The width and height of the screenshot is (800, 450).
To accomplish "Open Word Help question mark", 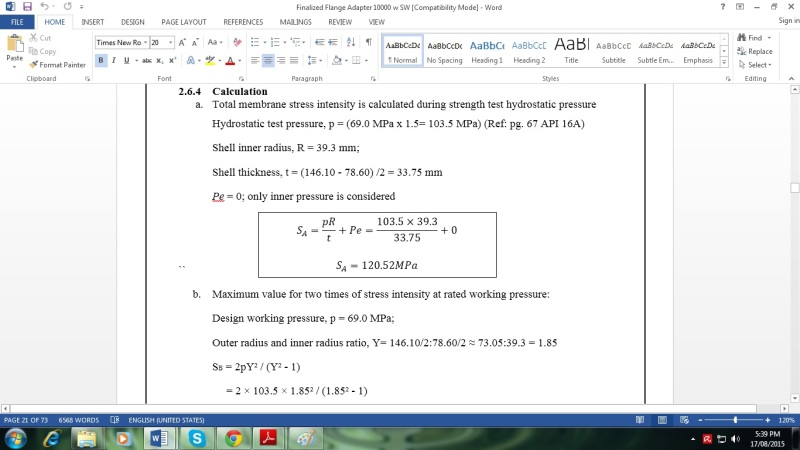I will (x=722, y=7).
